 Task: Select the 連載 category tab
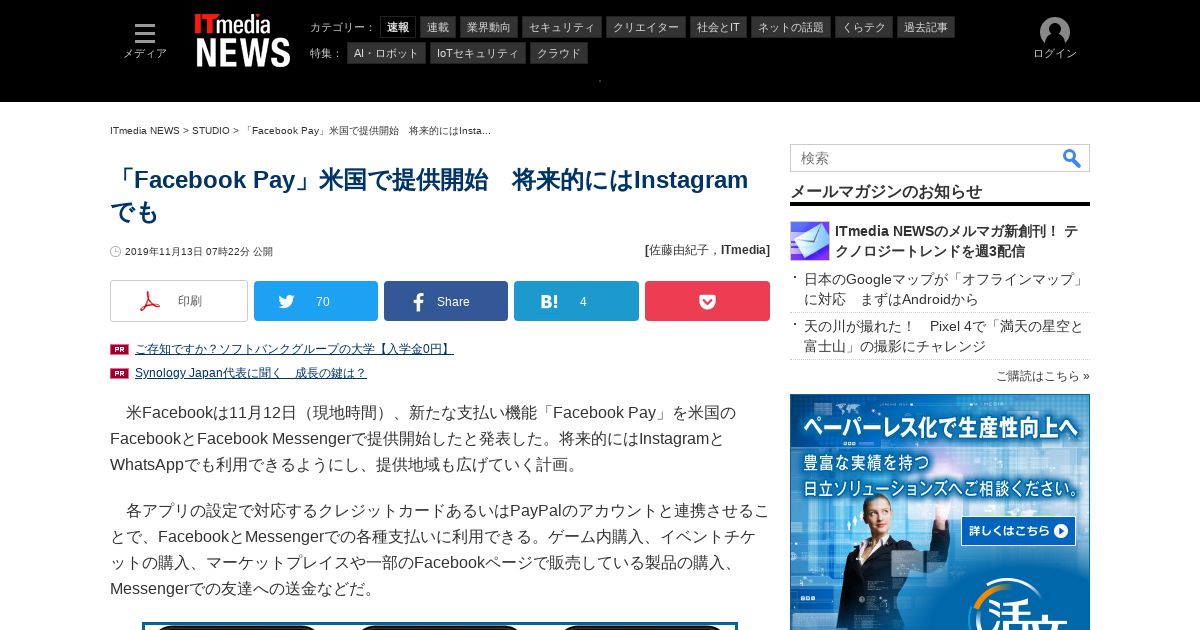click(x=438, y=27)
